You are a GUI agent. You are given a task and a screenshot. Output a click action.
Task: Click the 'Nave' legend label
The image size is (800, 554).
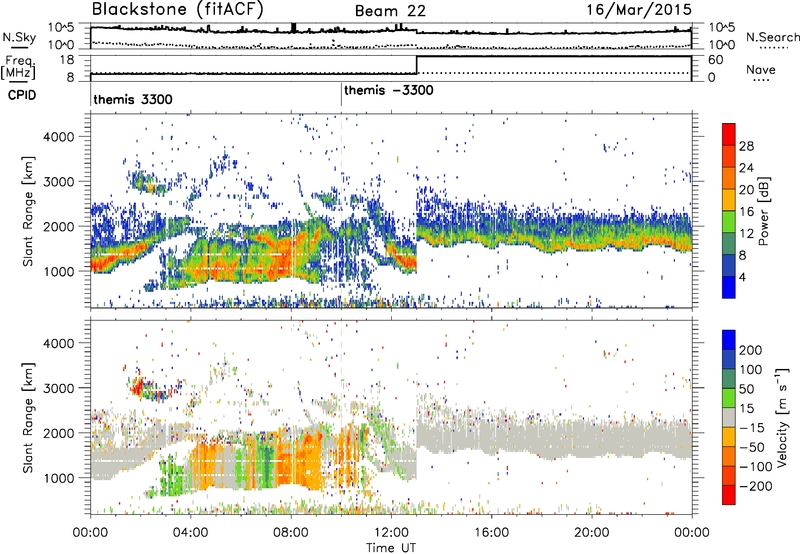(761, 69)
